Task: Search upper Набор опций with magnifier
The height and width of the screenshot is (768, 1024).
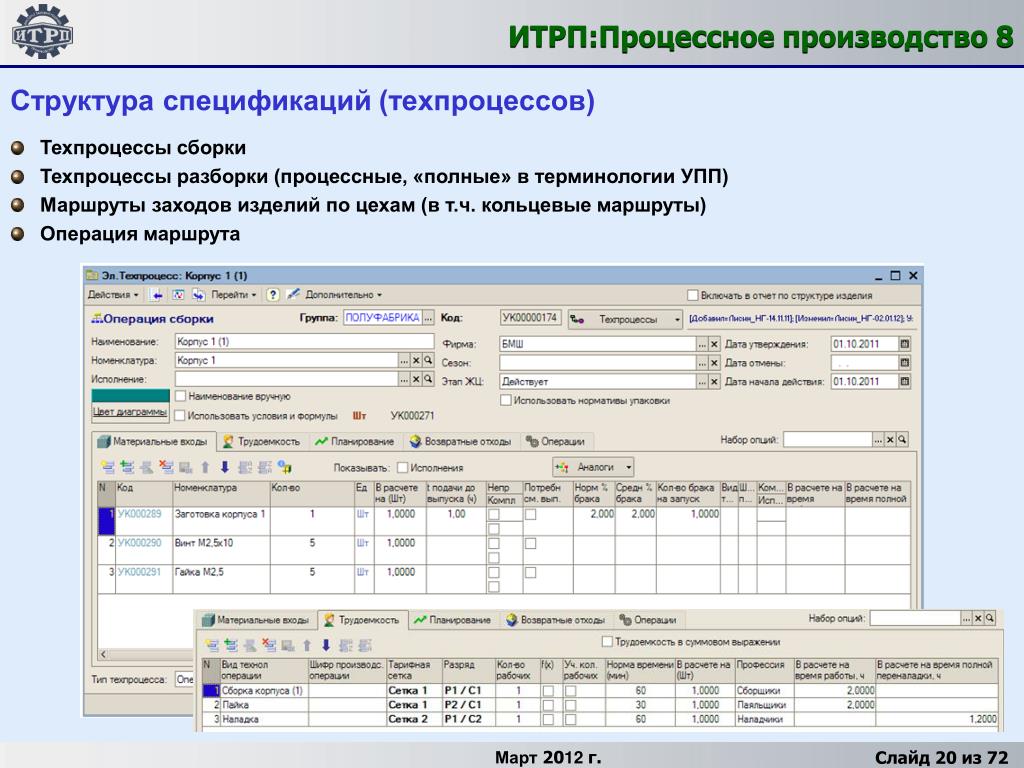Action: click(902, 440)
